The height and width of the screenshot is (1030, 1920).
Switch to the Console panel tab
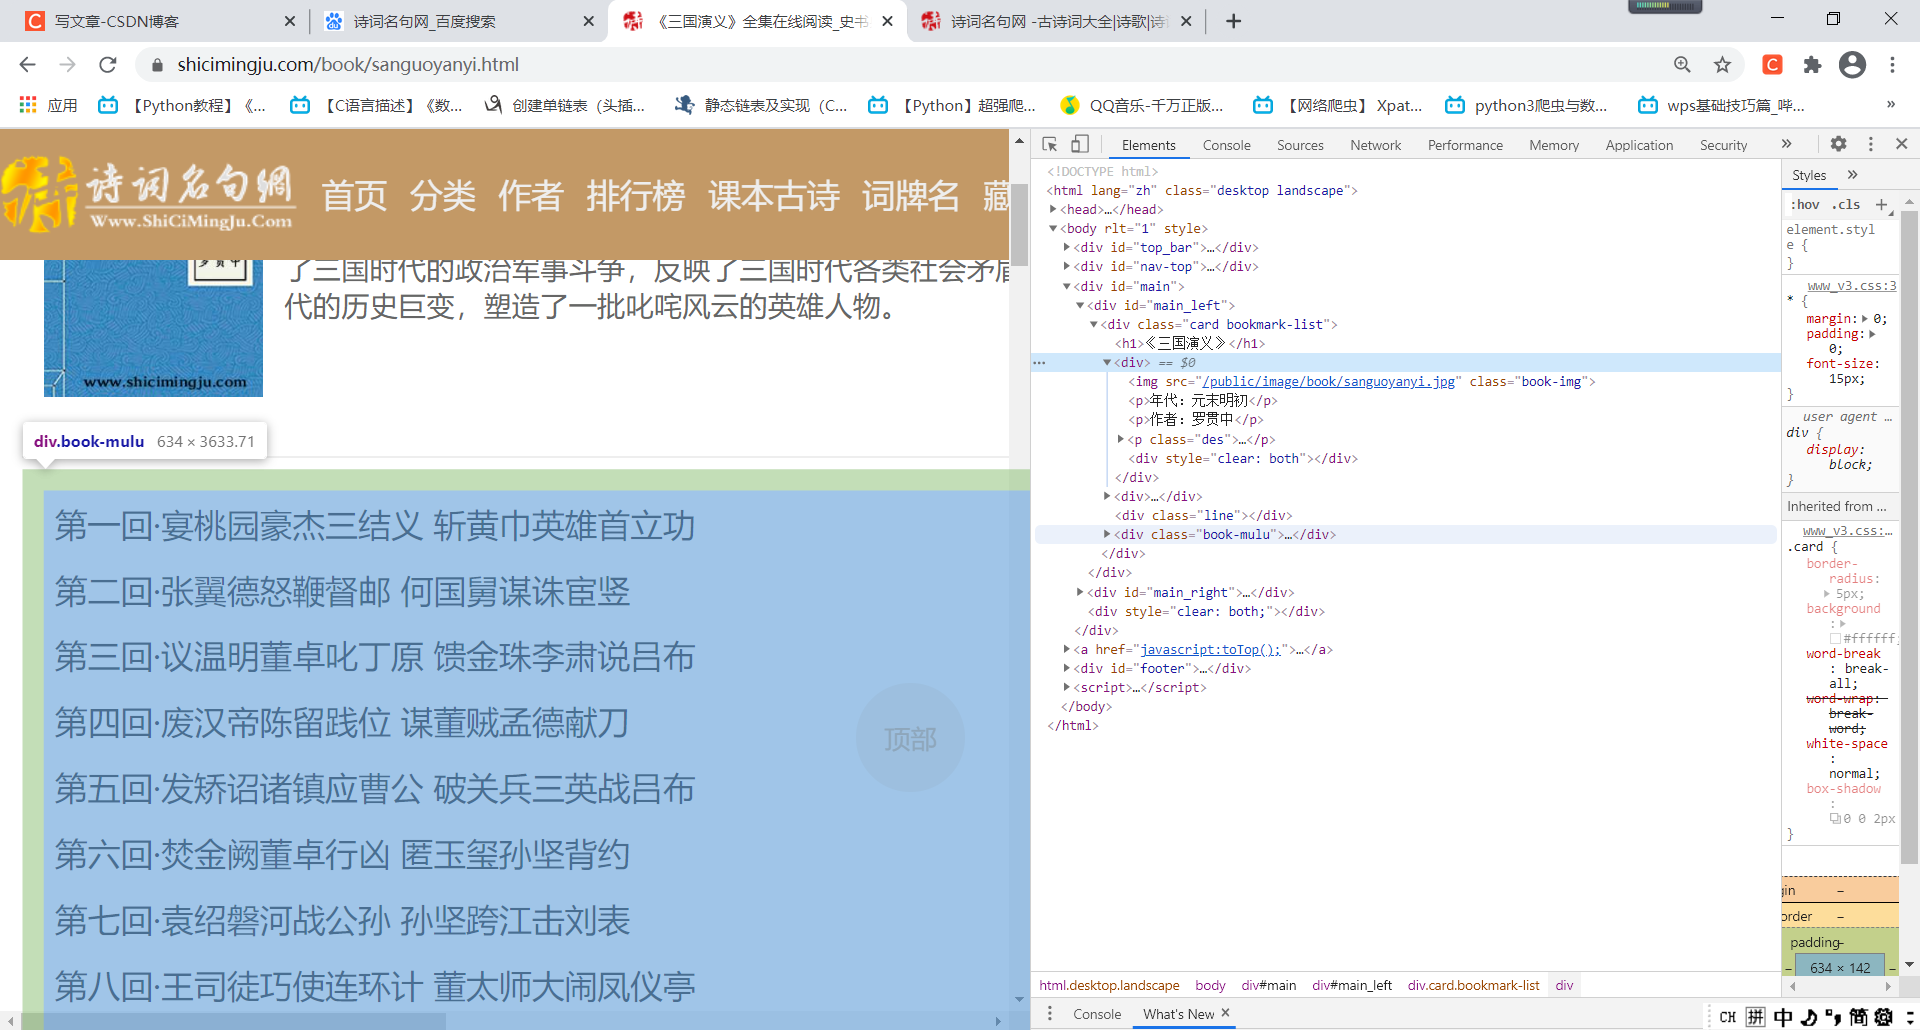[1226, 144]
